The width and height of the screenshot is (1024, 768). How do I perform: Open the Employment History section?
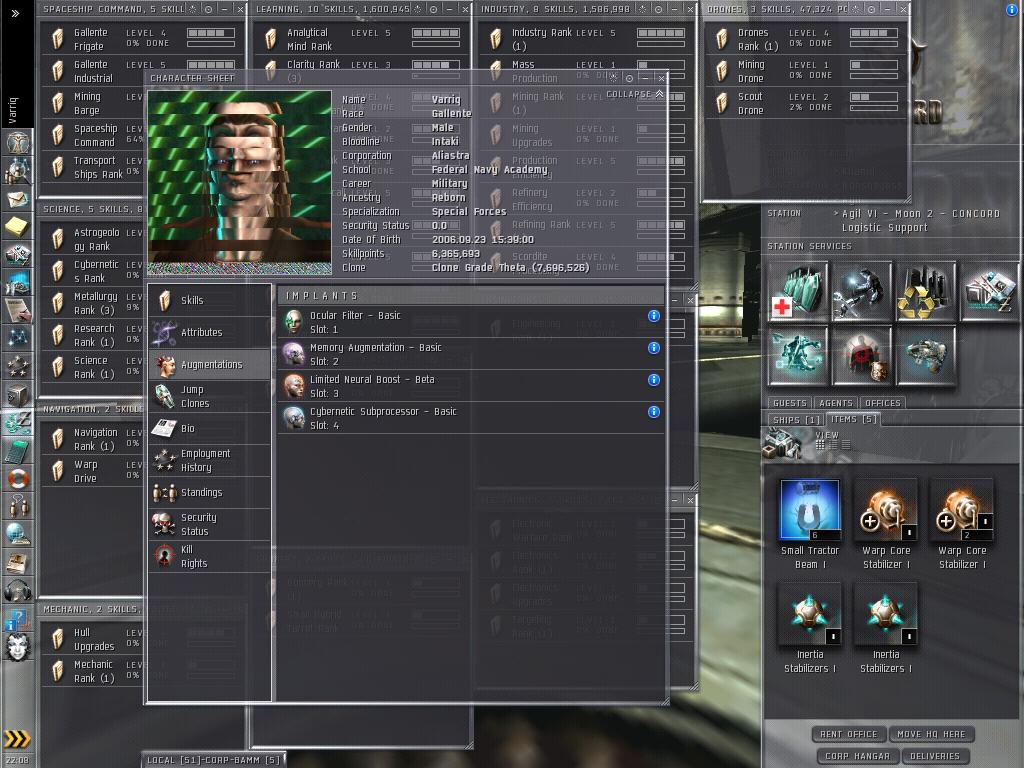pyautogui.click(x=210, y=460)
